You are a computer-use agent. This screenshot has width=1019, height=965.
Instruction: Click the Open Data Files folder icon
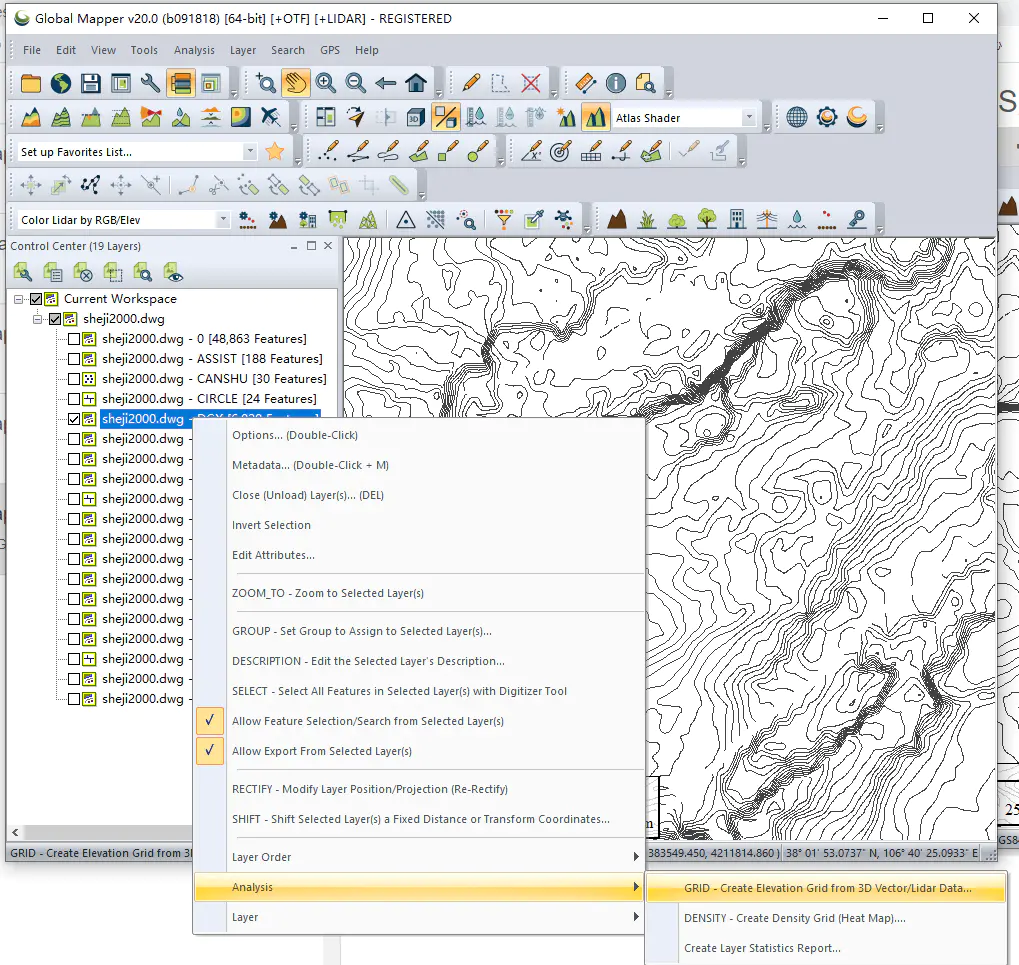pyautogui.click(x=31, y=83)
